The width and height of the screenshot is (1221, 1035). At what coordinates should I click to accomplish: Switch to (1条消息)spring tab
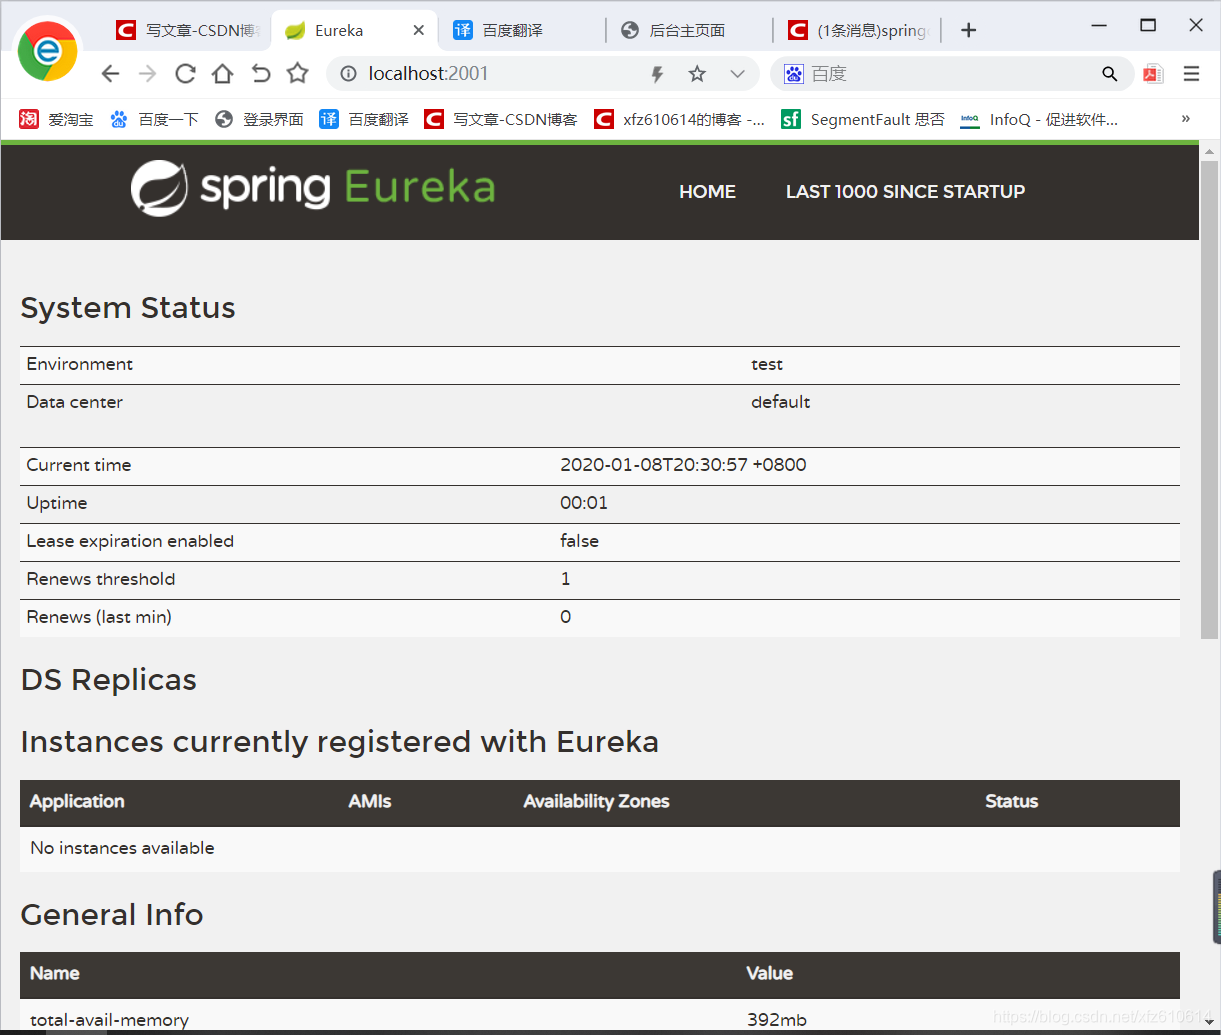click(x=858, y=30)
